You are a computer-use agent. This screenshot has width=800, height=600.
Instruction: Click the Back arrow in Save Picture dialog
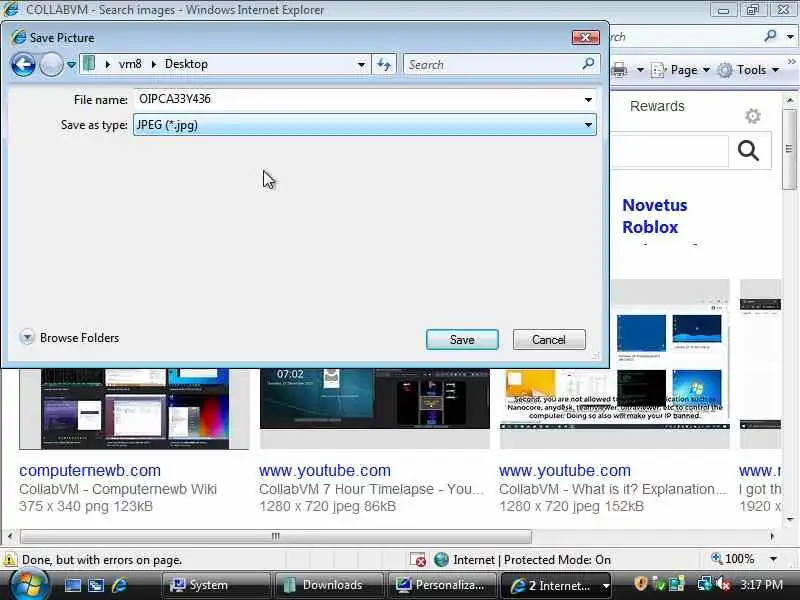23,65
